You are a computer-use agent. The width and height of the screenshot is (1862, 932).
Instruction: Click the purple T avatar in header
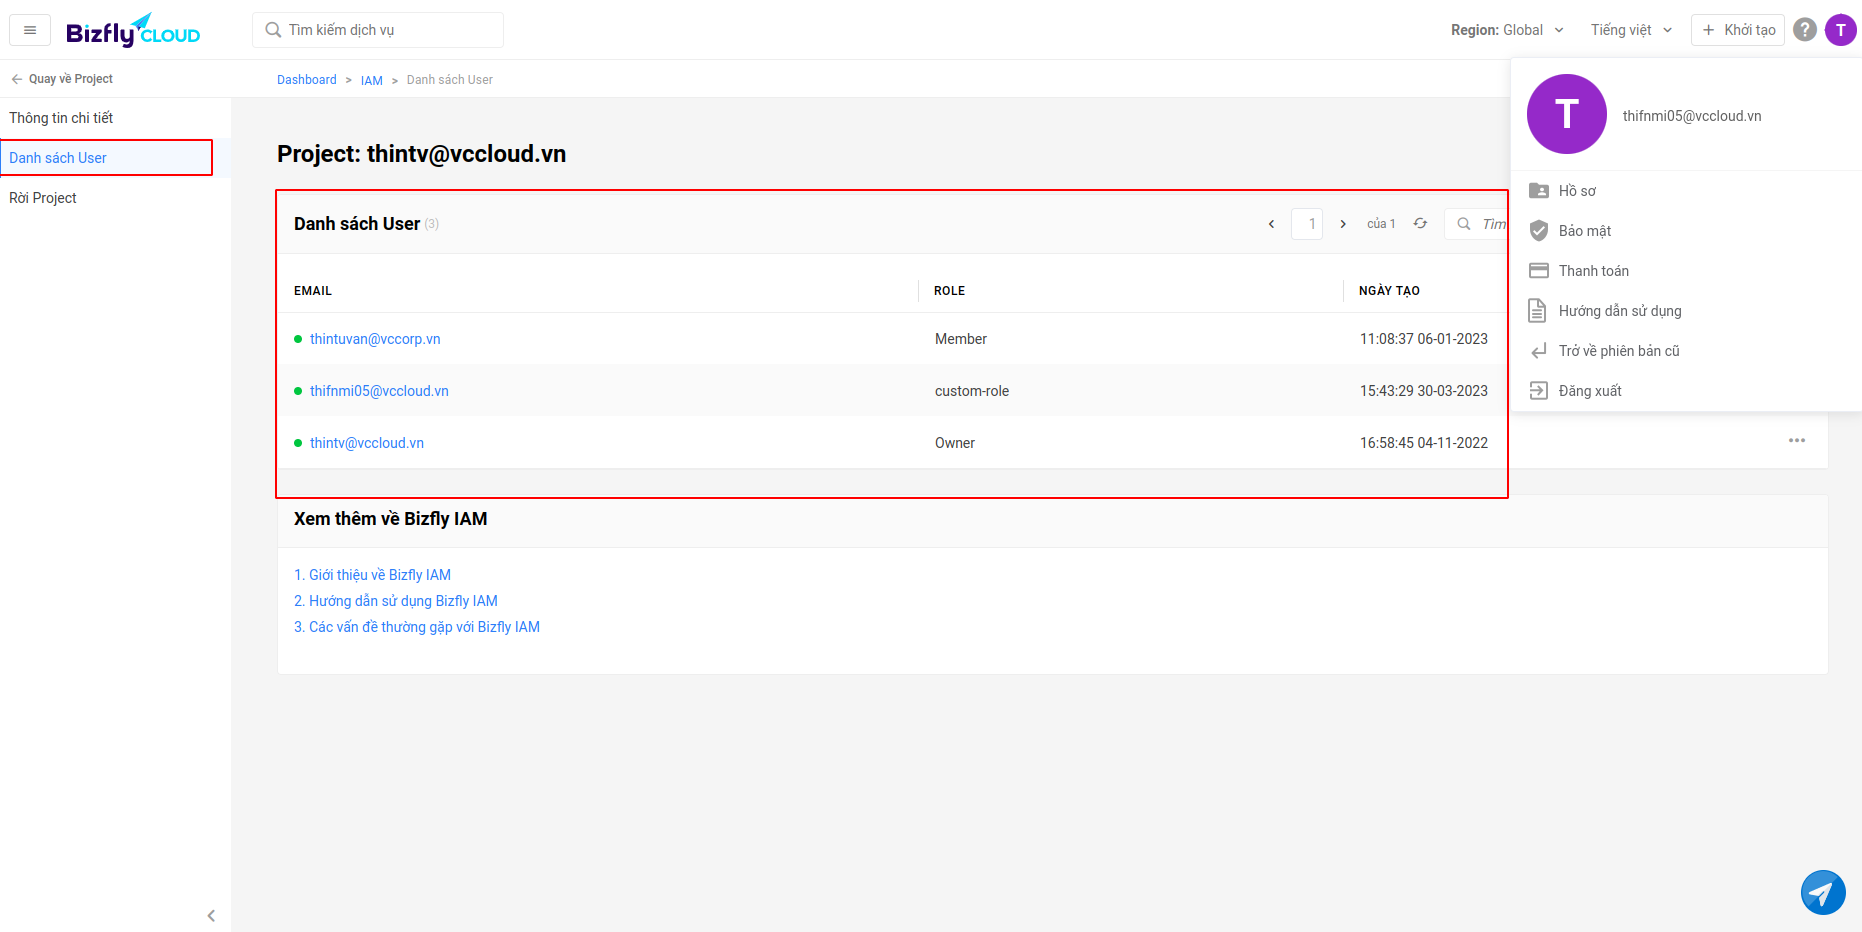coord(1840,30)
